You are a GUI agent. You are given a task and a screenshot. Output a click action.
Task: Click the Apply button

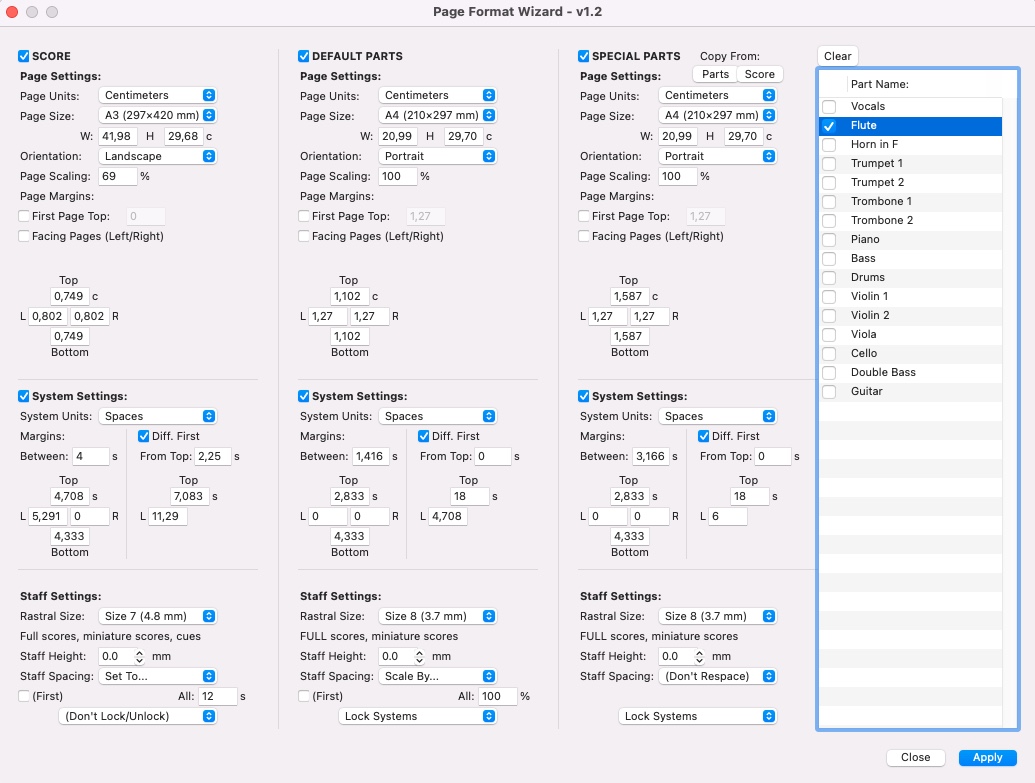pyautogui.click(x=987, y=758)
